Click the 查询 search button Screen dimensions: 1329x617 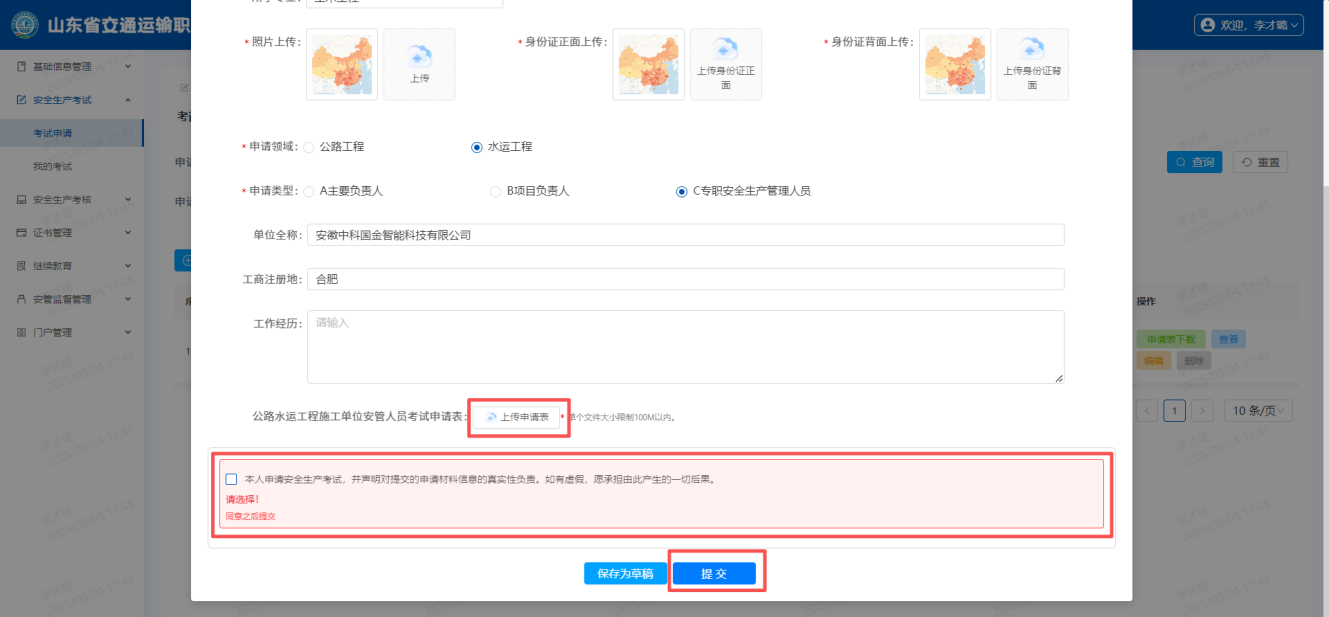tap(1195, 162)
